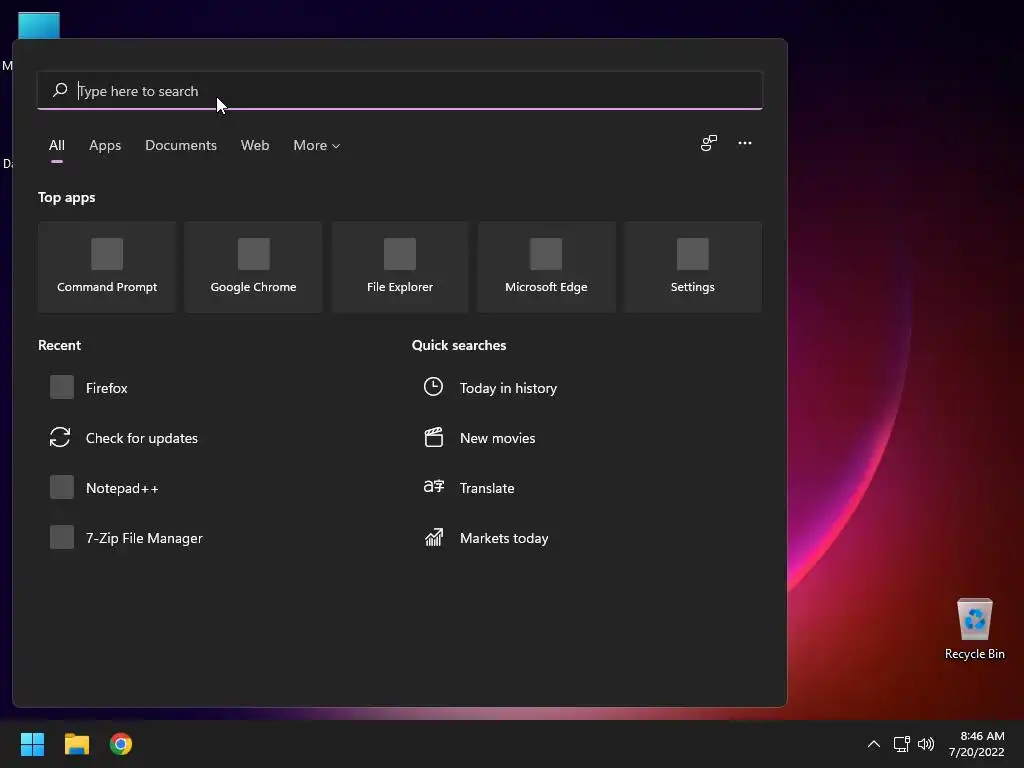Click the Translate language icon

click(x=434, y=487)
